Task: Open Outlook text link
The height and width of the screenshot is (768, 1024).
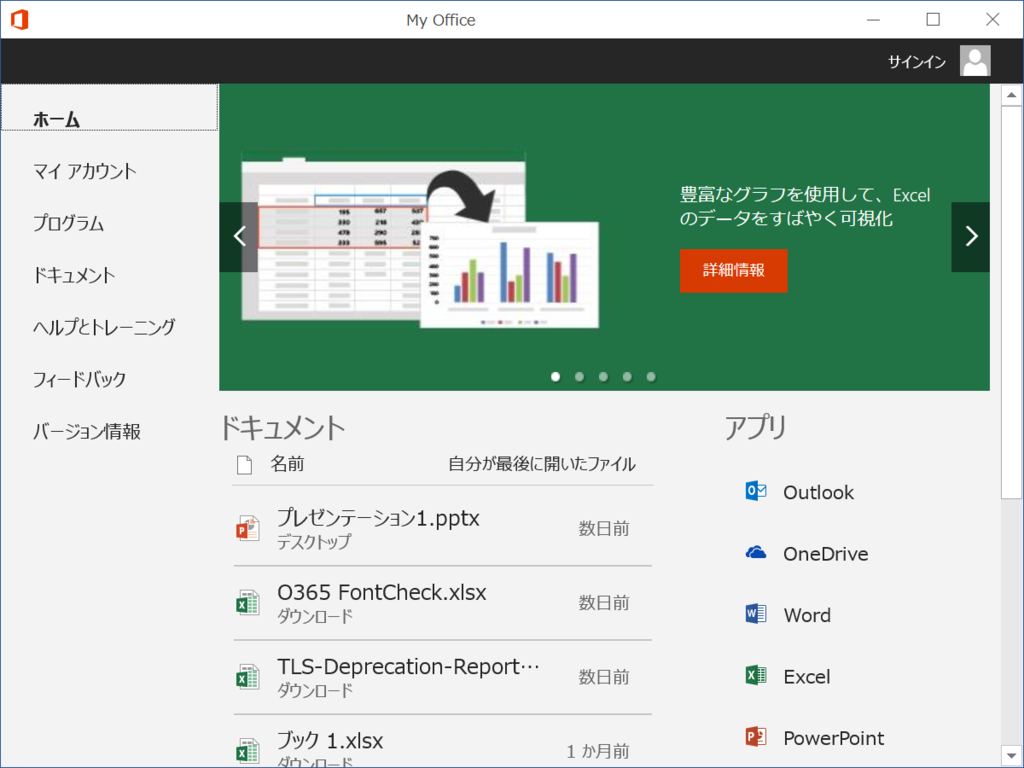Action: [818, 492]
